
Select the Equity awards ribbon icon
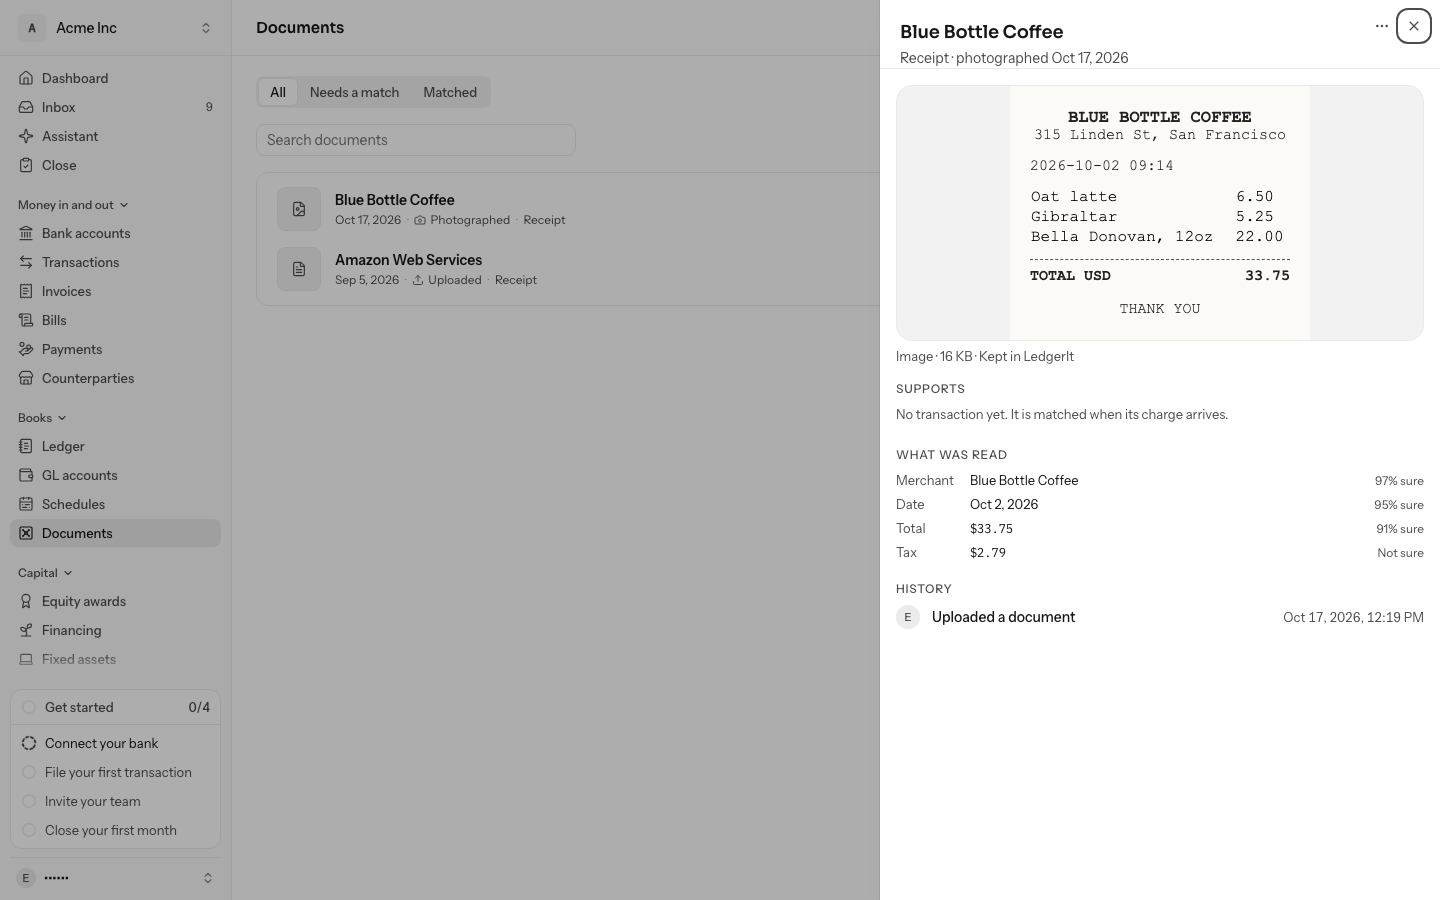tap(26, 601)
